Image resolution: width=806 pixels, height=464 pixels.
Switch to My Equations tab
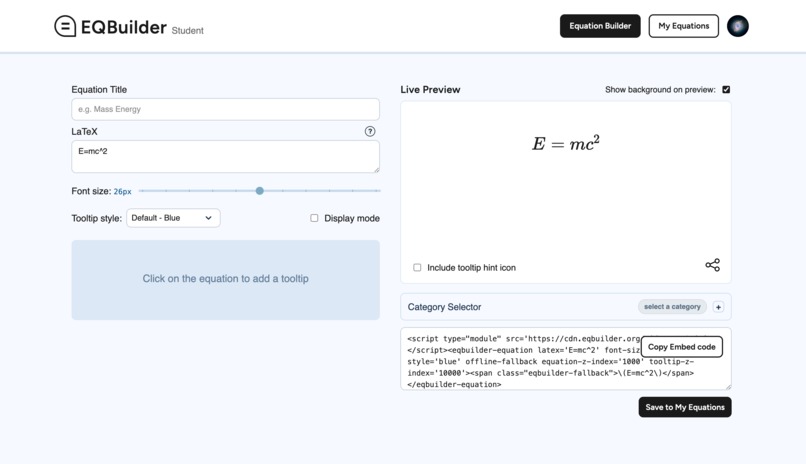click(684, 26)
